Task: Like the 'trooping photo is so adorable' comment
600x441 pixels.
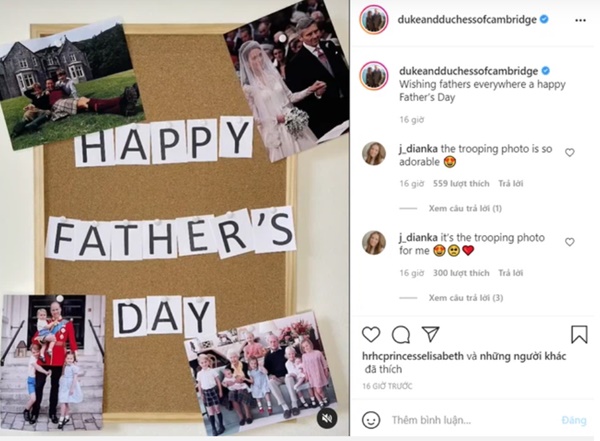Action: point(569,152)
